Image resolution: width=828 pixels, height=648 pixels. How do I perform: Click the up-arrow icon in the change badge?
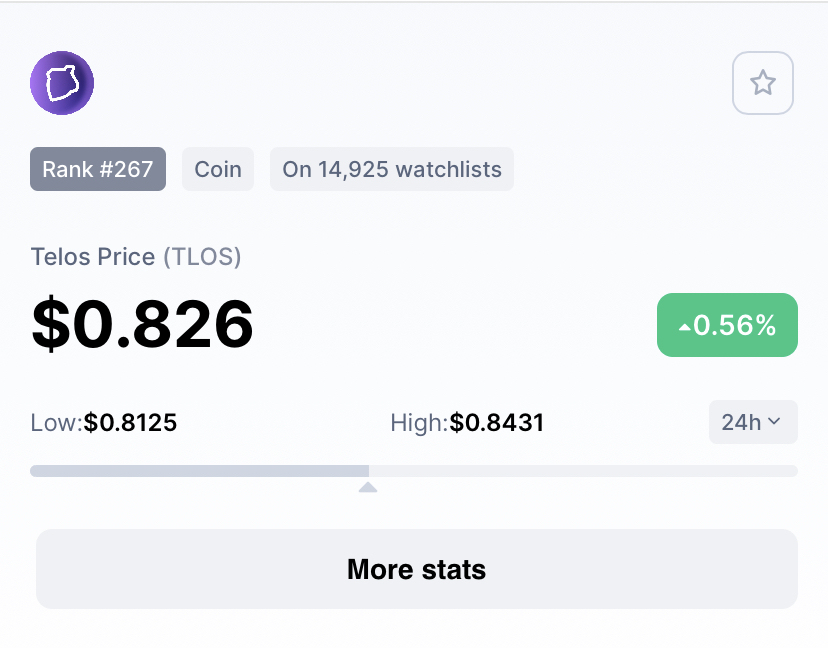tap(684, 326)
